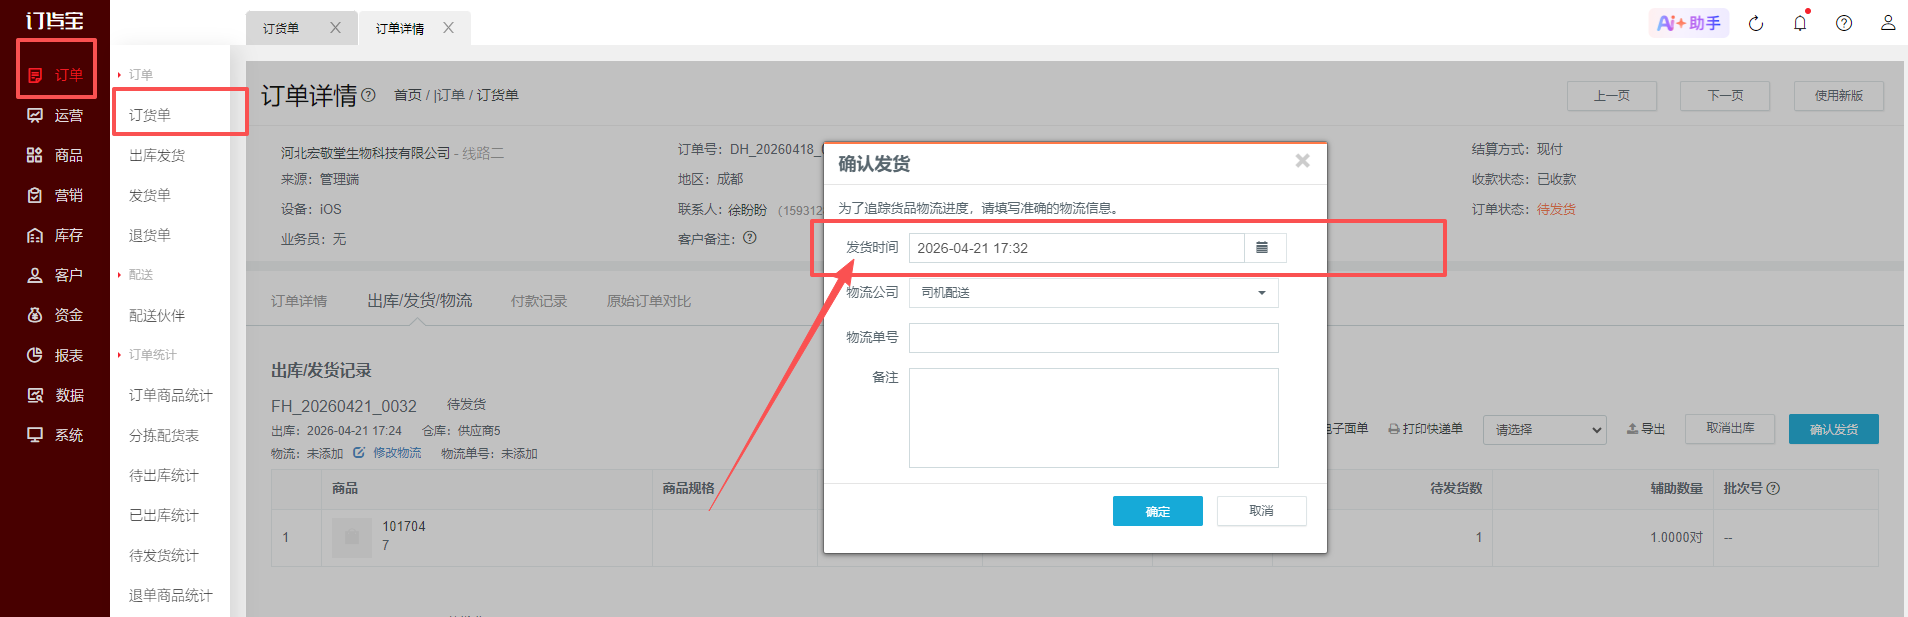
Task: Click the 下一页 button
Action: point(1726,96)
